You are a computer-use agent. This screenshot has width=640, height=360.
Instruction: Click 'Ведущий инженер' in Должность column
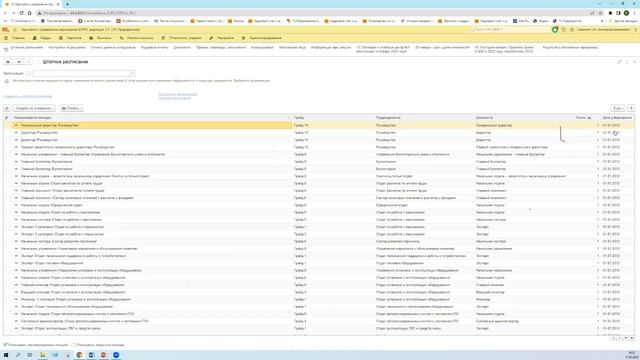pos(490,292)
